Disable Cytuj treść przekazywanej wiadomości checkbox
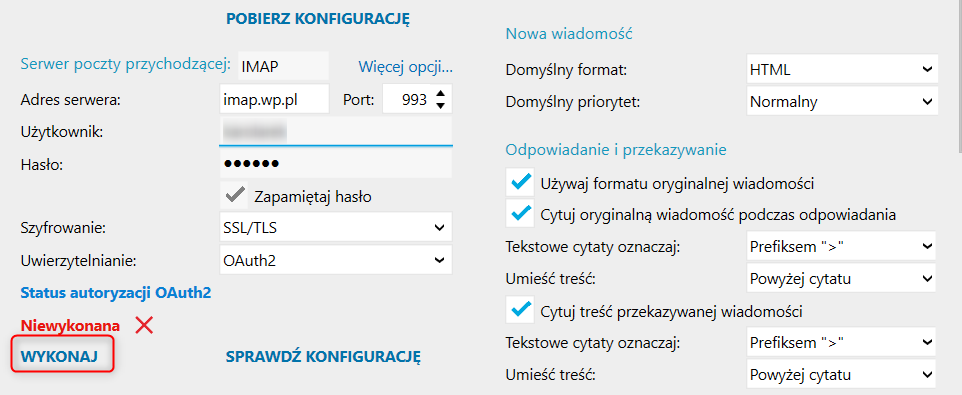962x395 pixels. pos(520,310)
